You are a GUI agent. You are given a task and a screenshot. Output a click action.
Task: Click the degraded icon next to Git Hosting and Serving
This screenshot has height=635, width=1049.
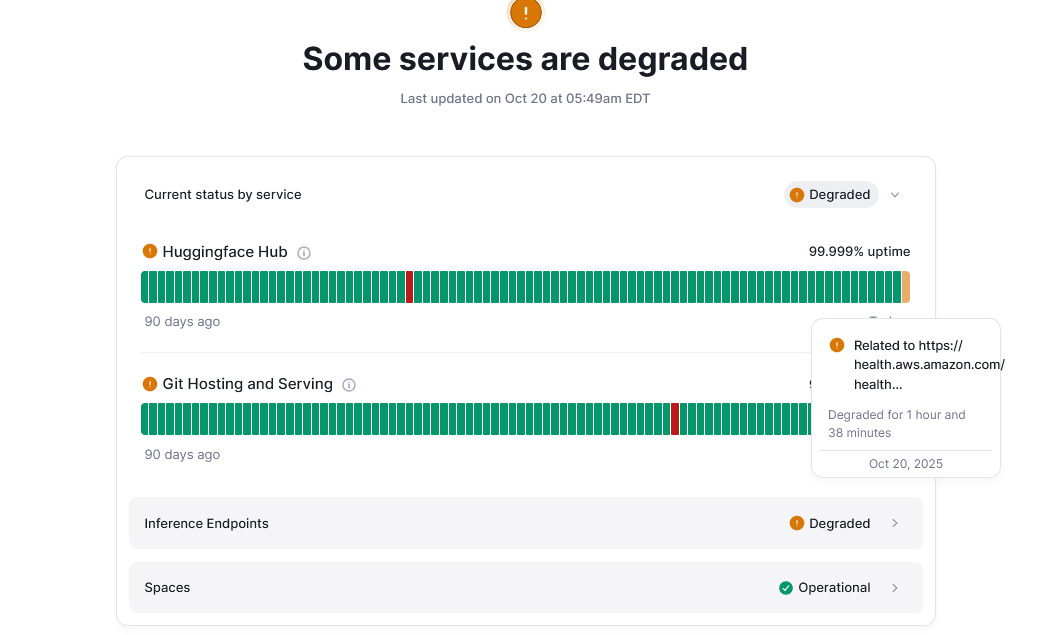(x=150, y=383)
